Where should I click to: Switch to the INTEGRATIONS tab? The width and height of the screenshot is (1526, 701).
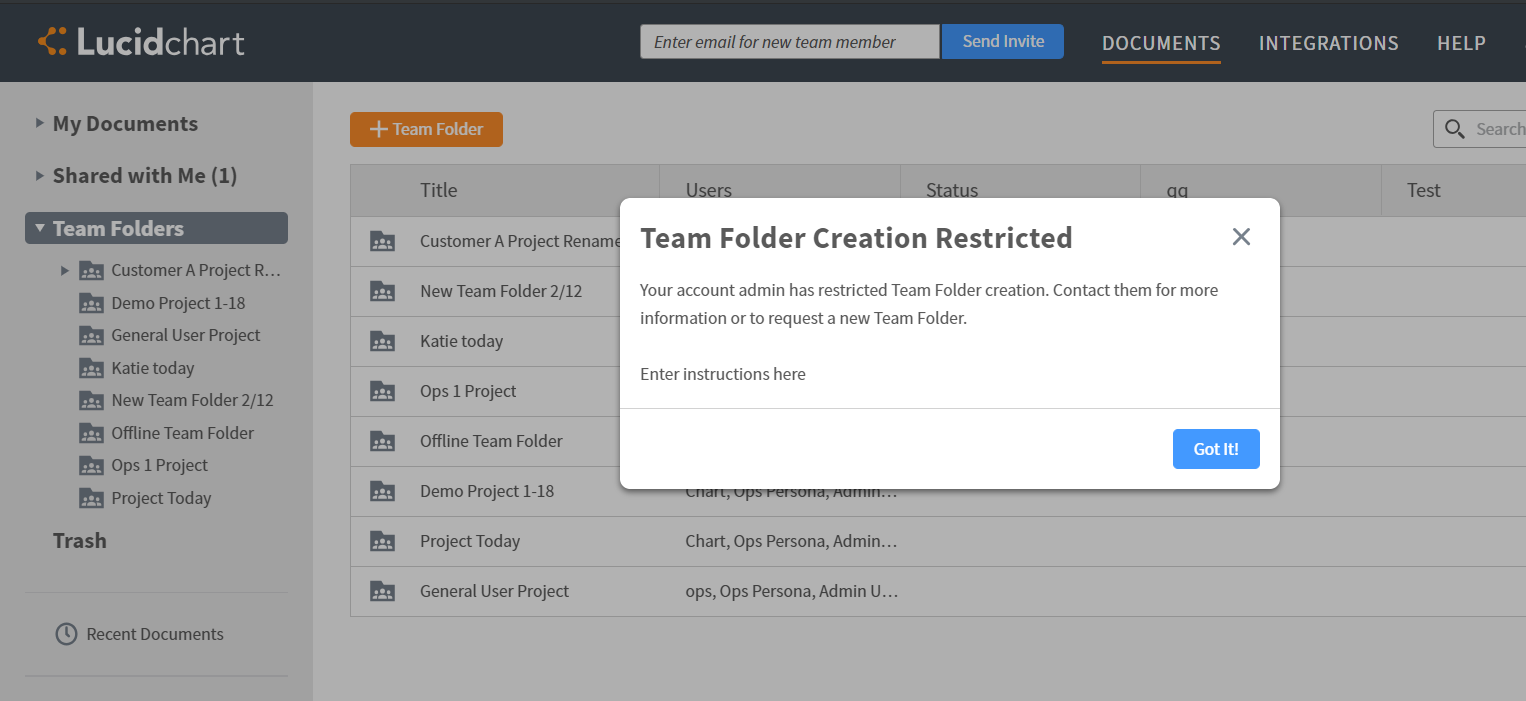pyautogui.click(x=1328, y=43)
